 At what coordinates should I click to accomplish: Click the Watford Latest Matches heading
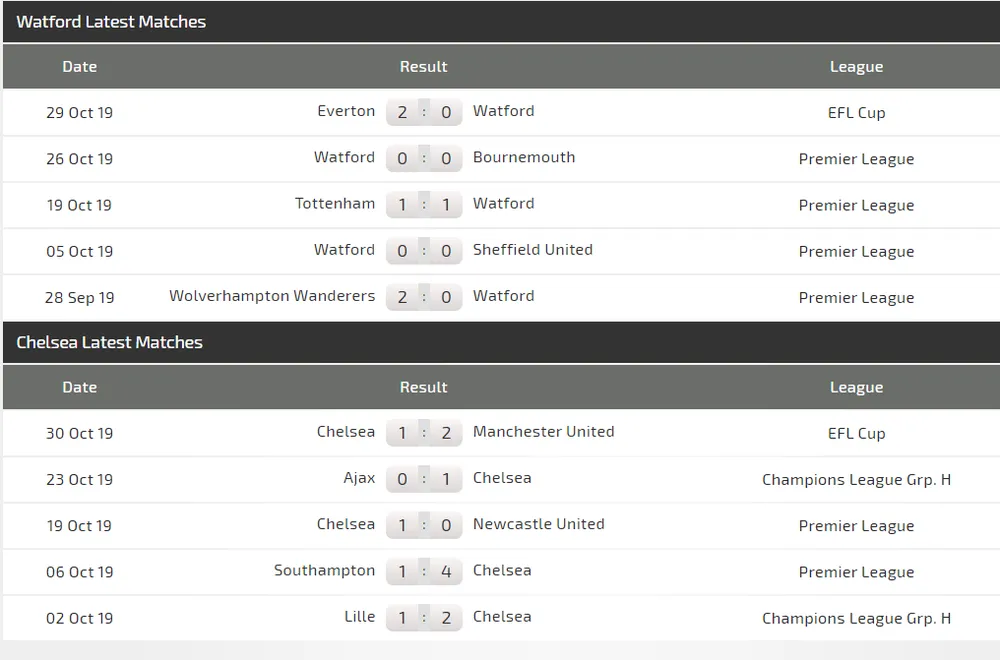pos(111,21)
